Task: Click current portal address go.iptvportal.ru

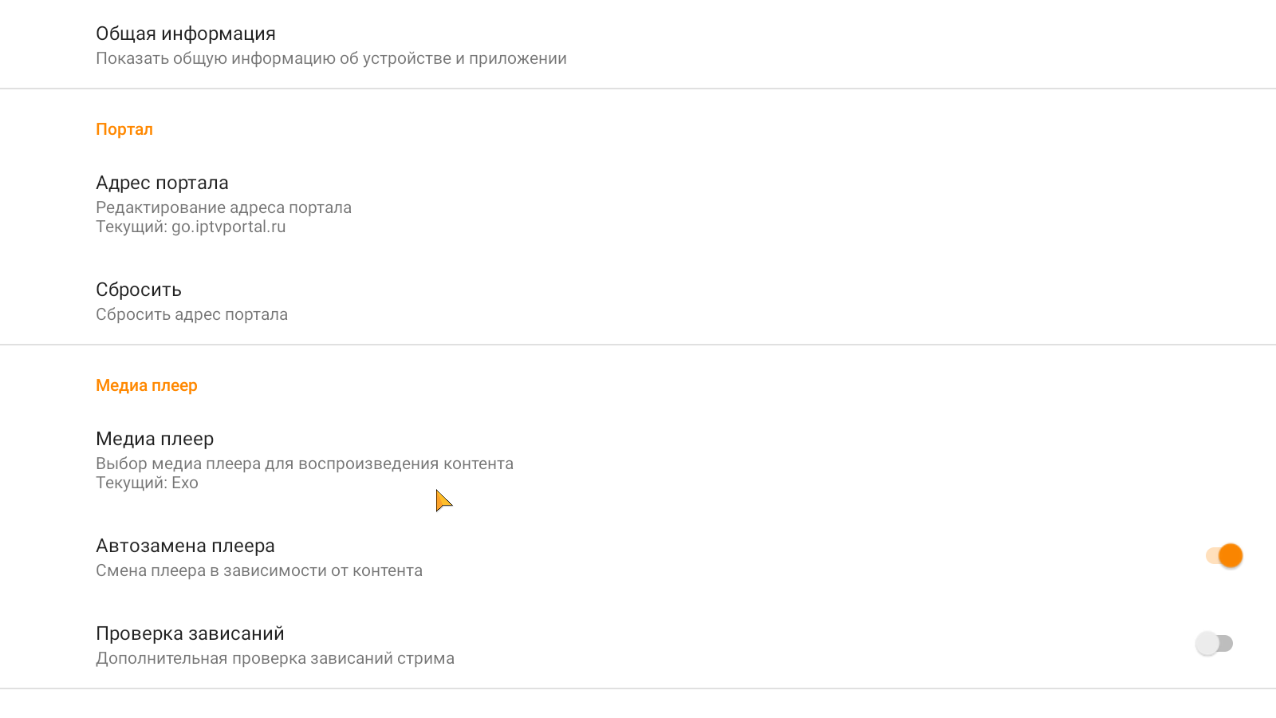Action: pos(190,227)
